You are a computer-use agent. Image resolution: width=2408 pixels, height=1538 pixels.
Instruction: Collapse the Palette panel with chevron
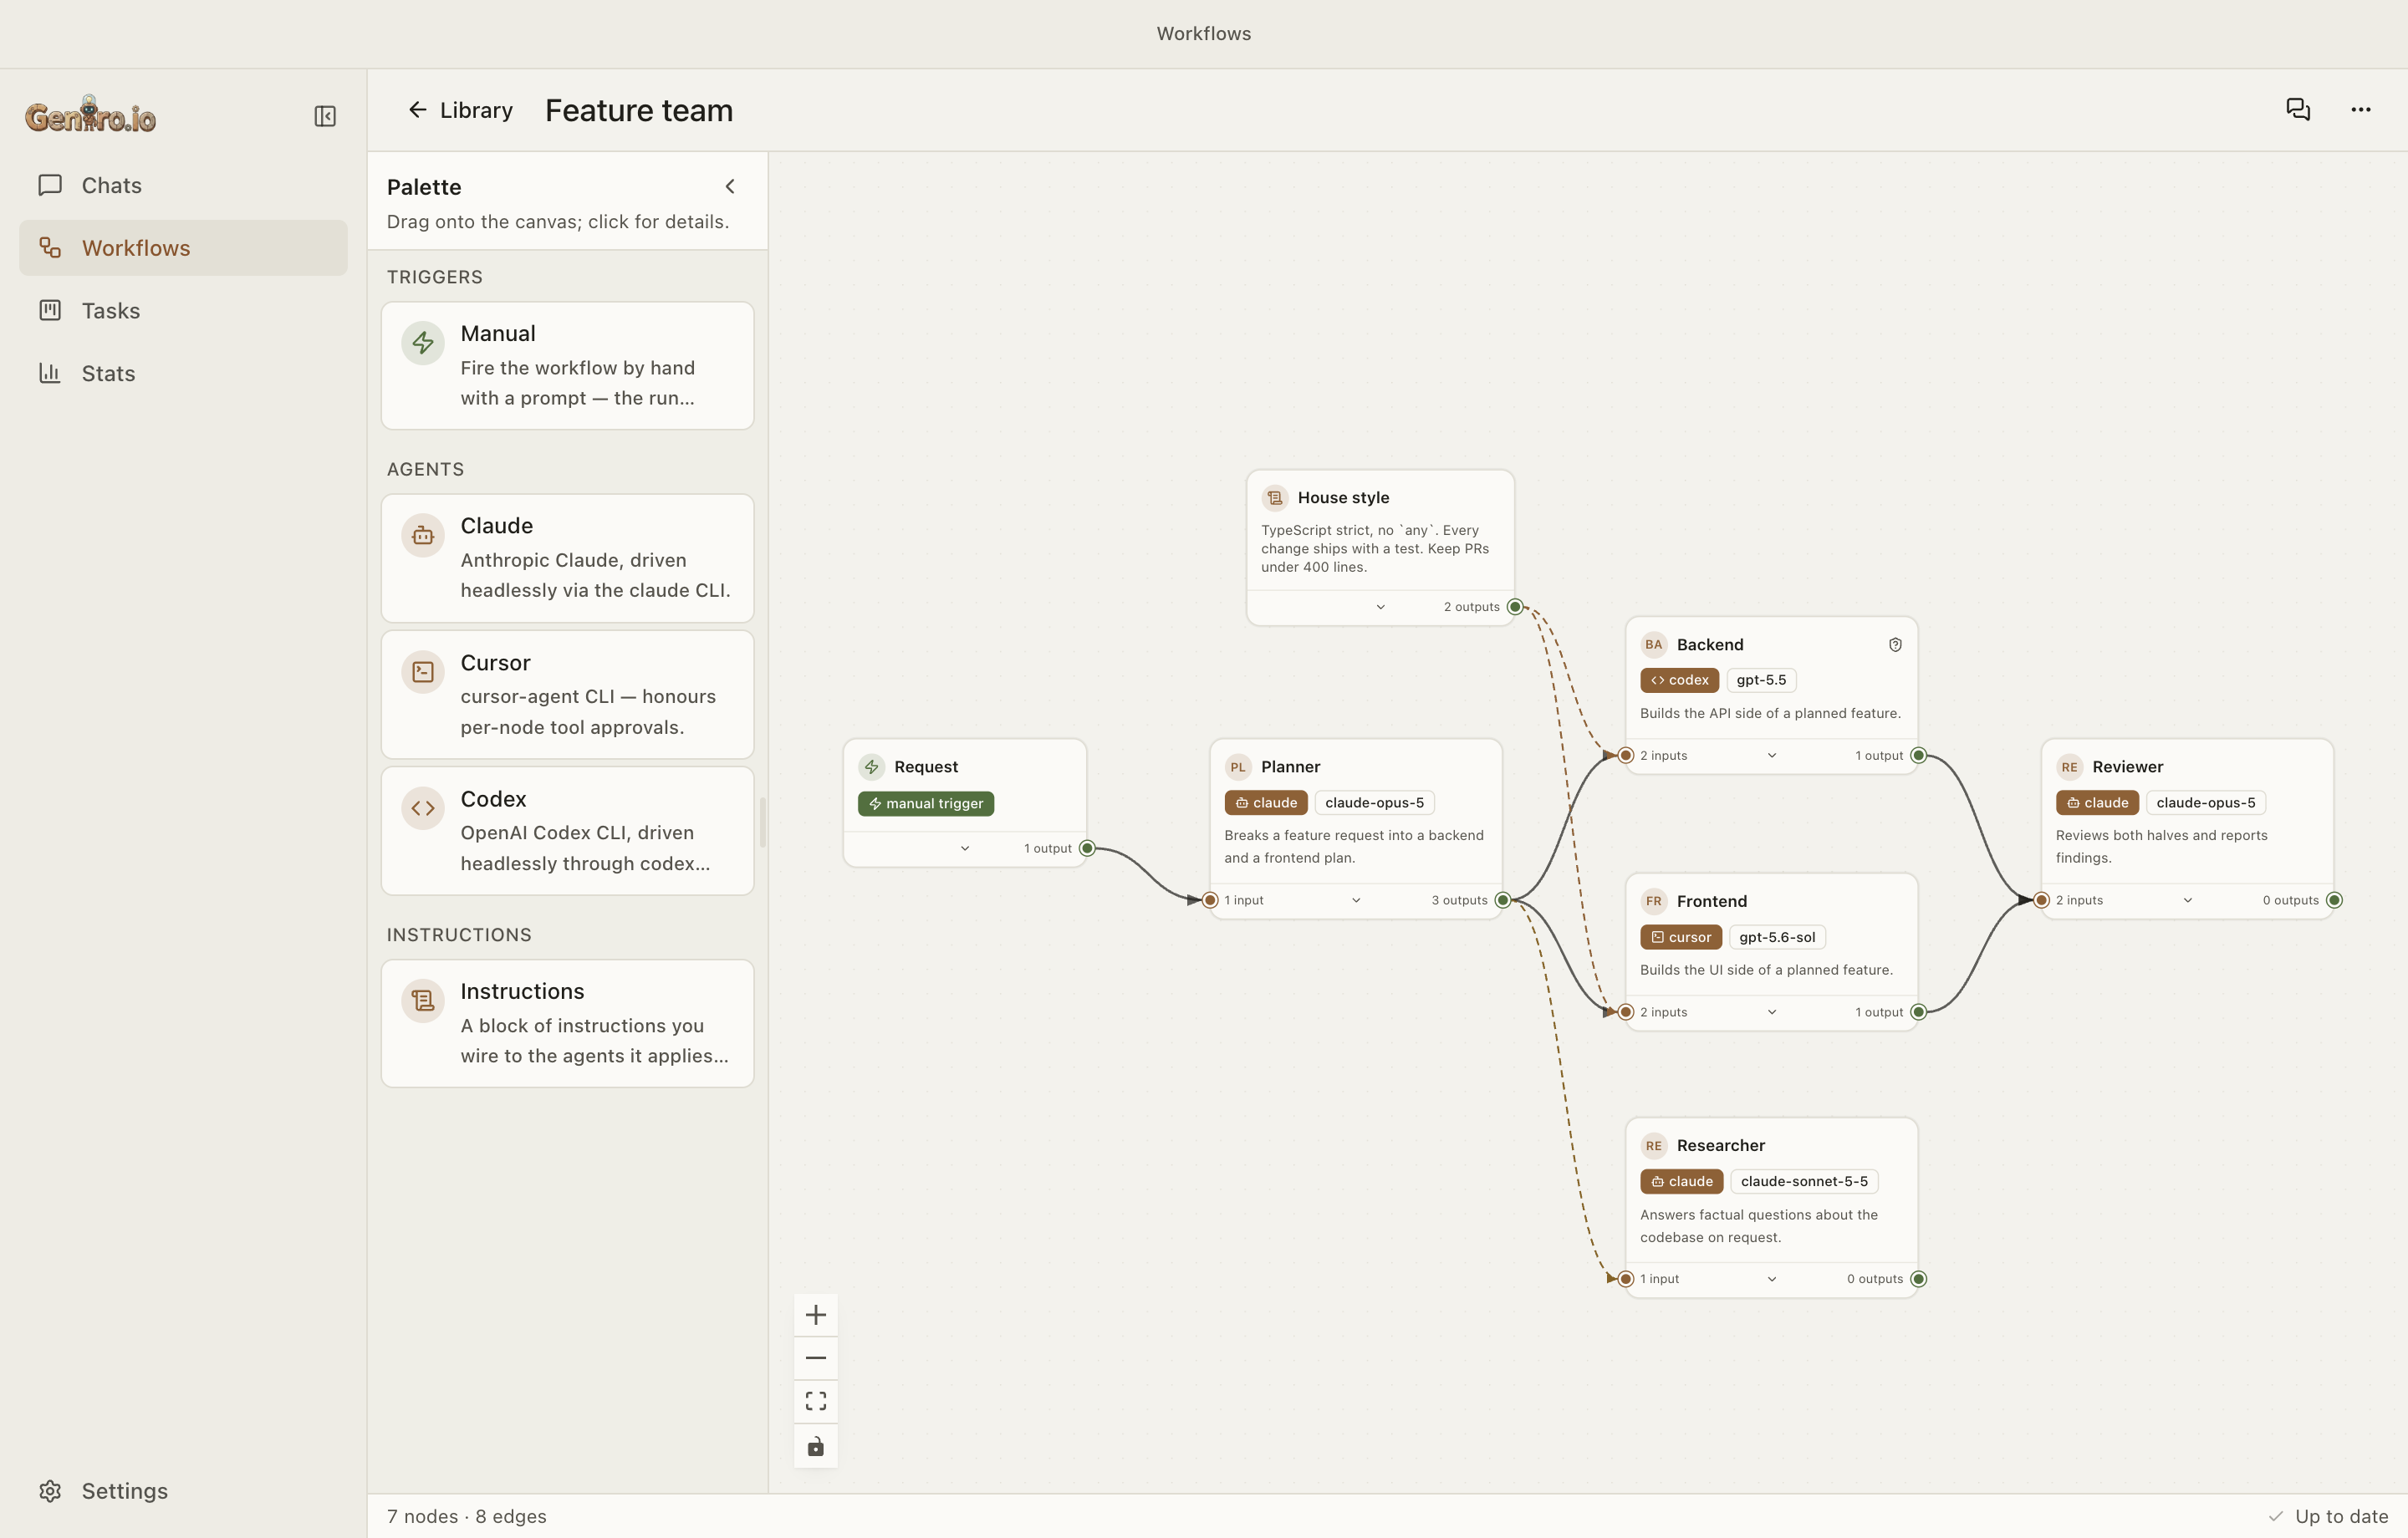point(730,187)
